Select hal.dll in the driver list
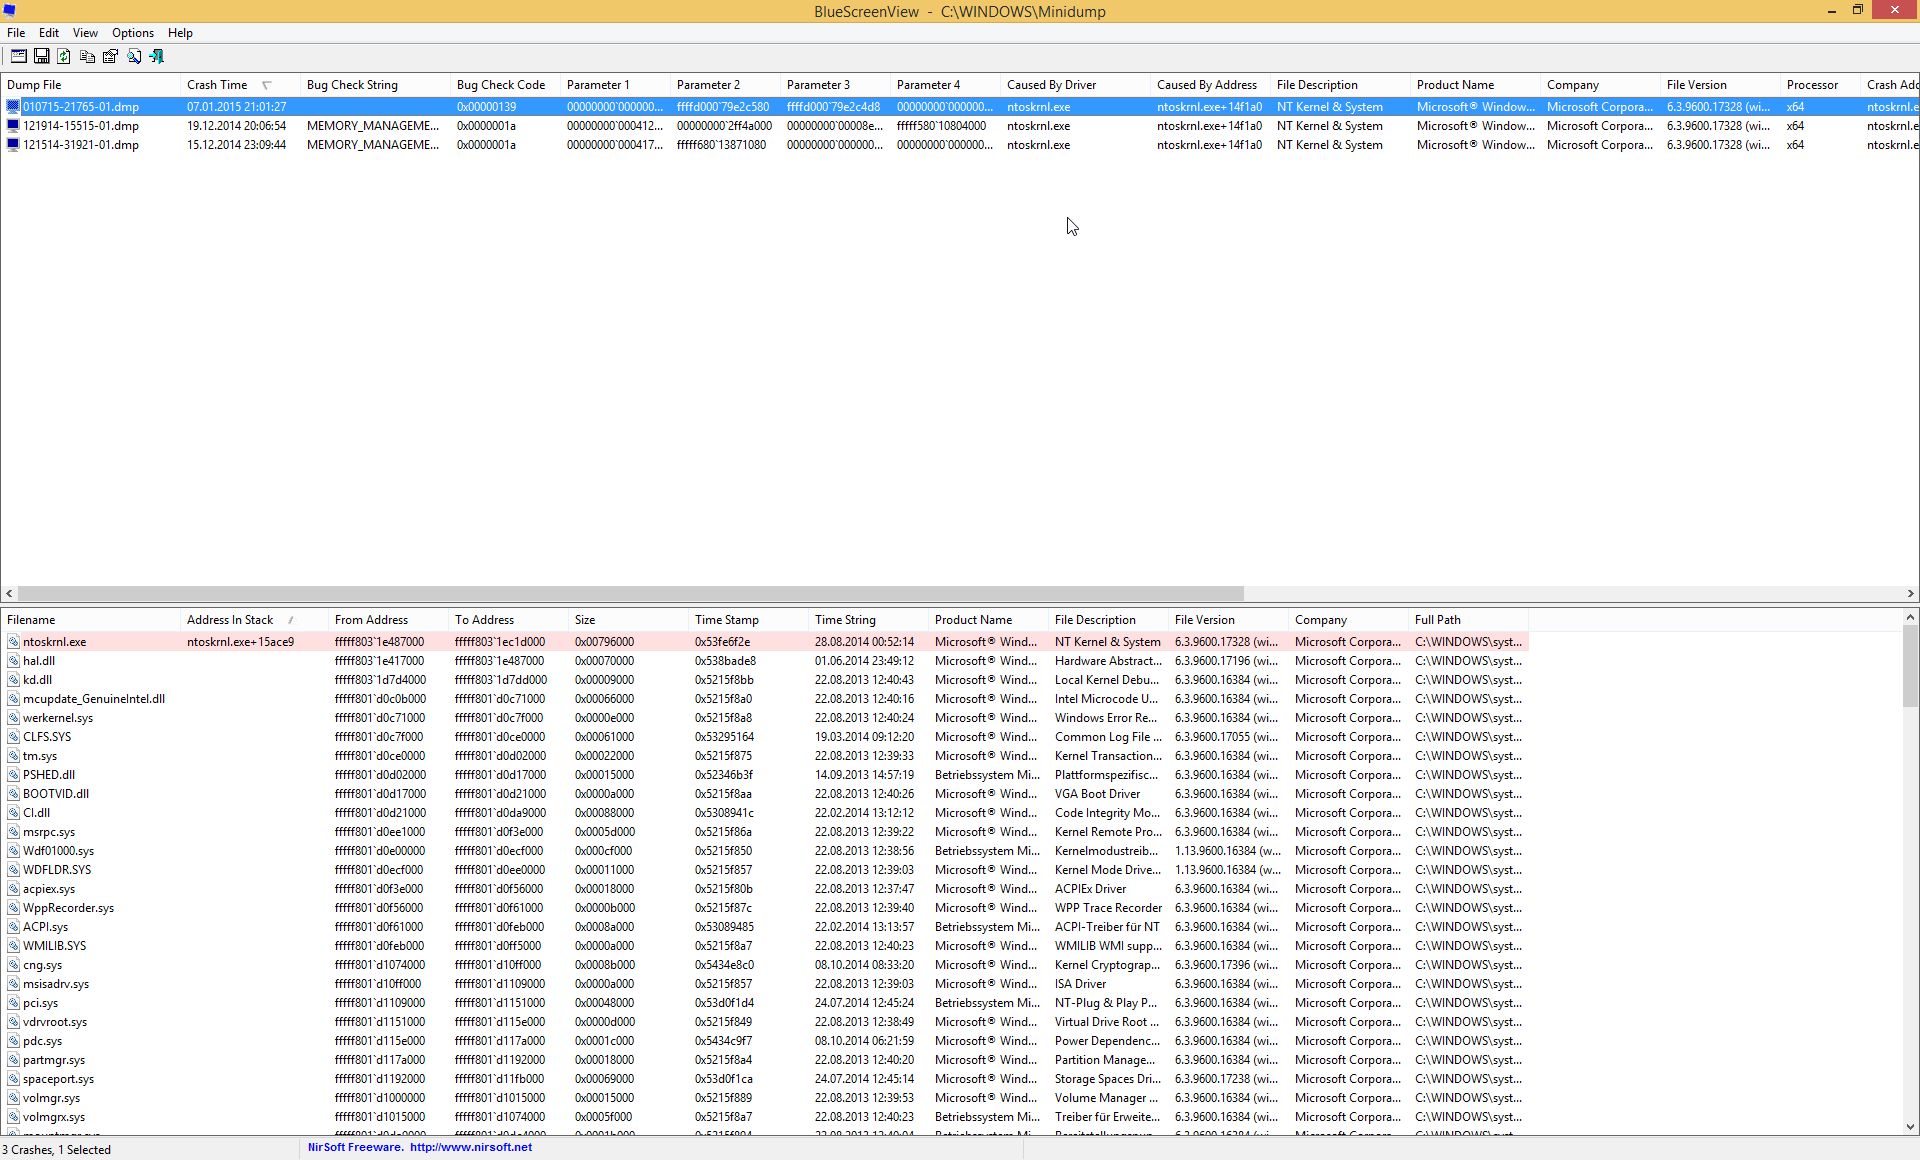The height and width of the screenshot is (1160, 1920). point(39,661)
